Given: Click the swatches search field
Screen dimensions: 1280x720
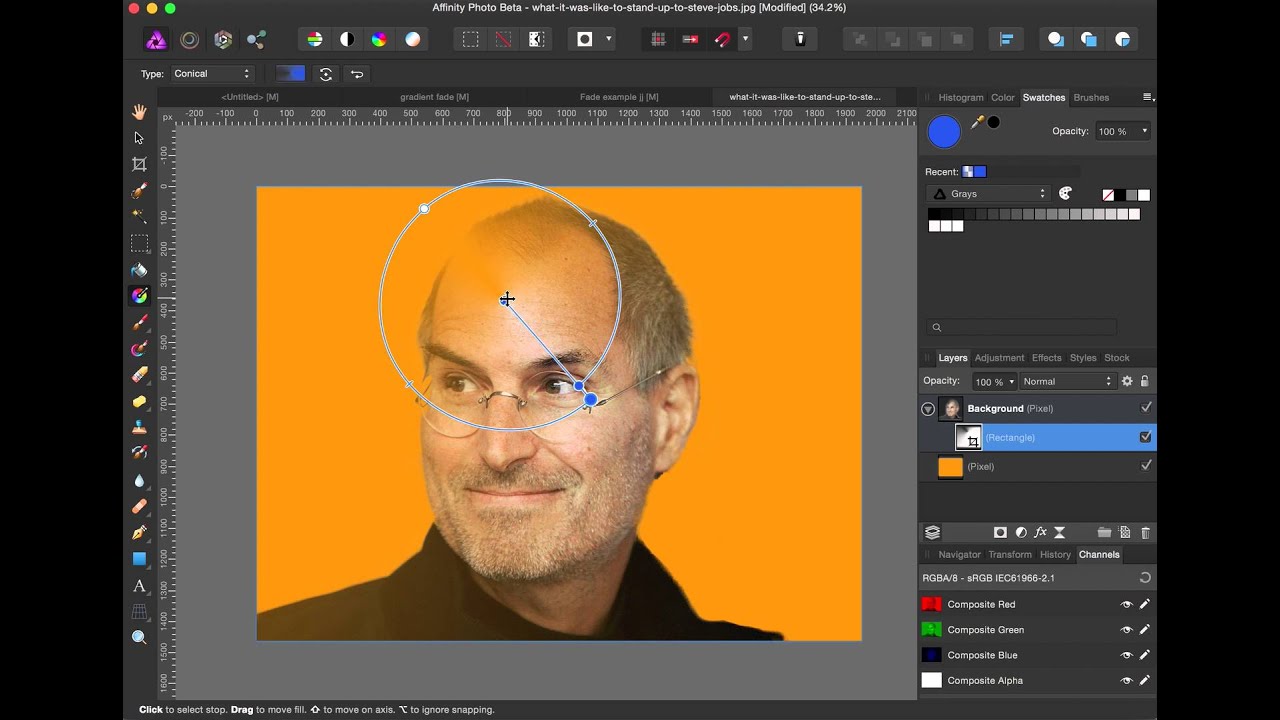Looking at the screenshot, I should 1021,327.
